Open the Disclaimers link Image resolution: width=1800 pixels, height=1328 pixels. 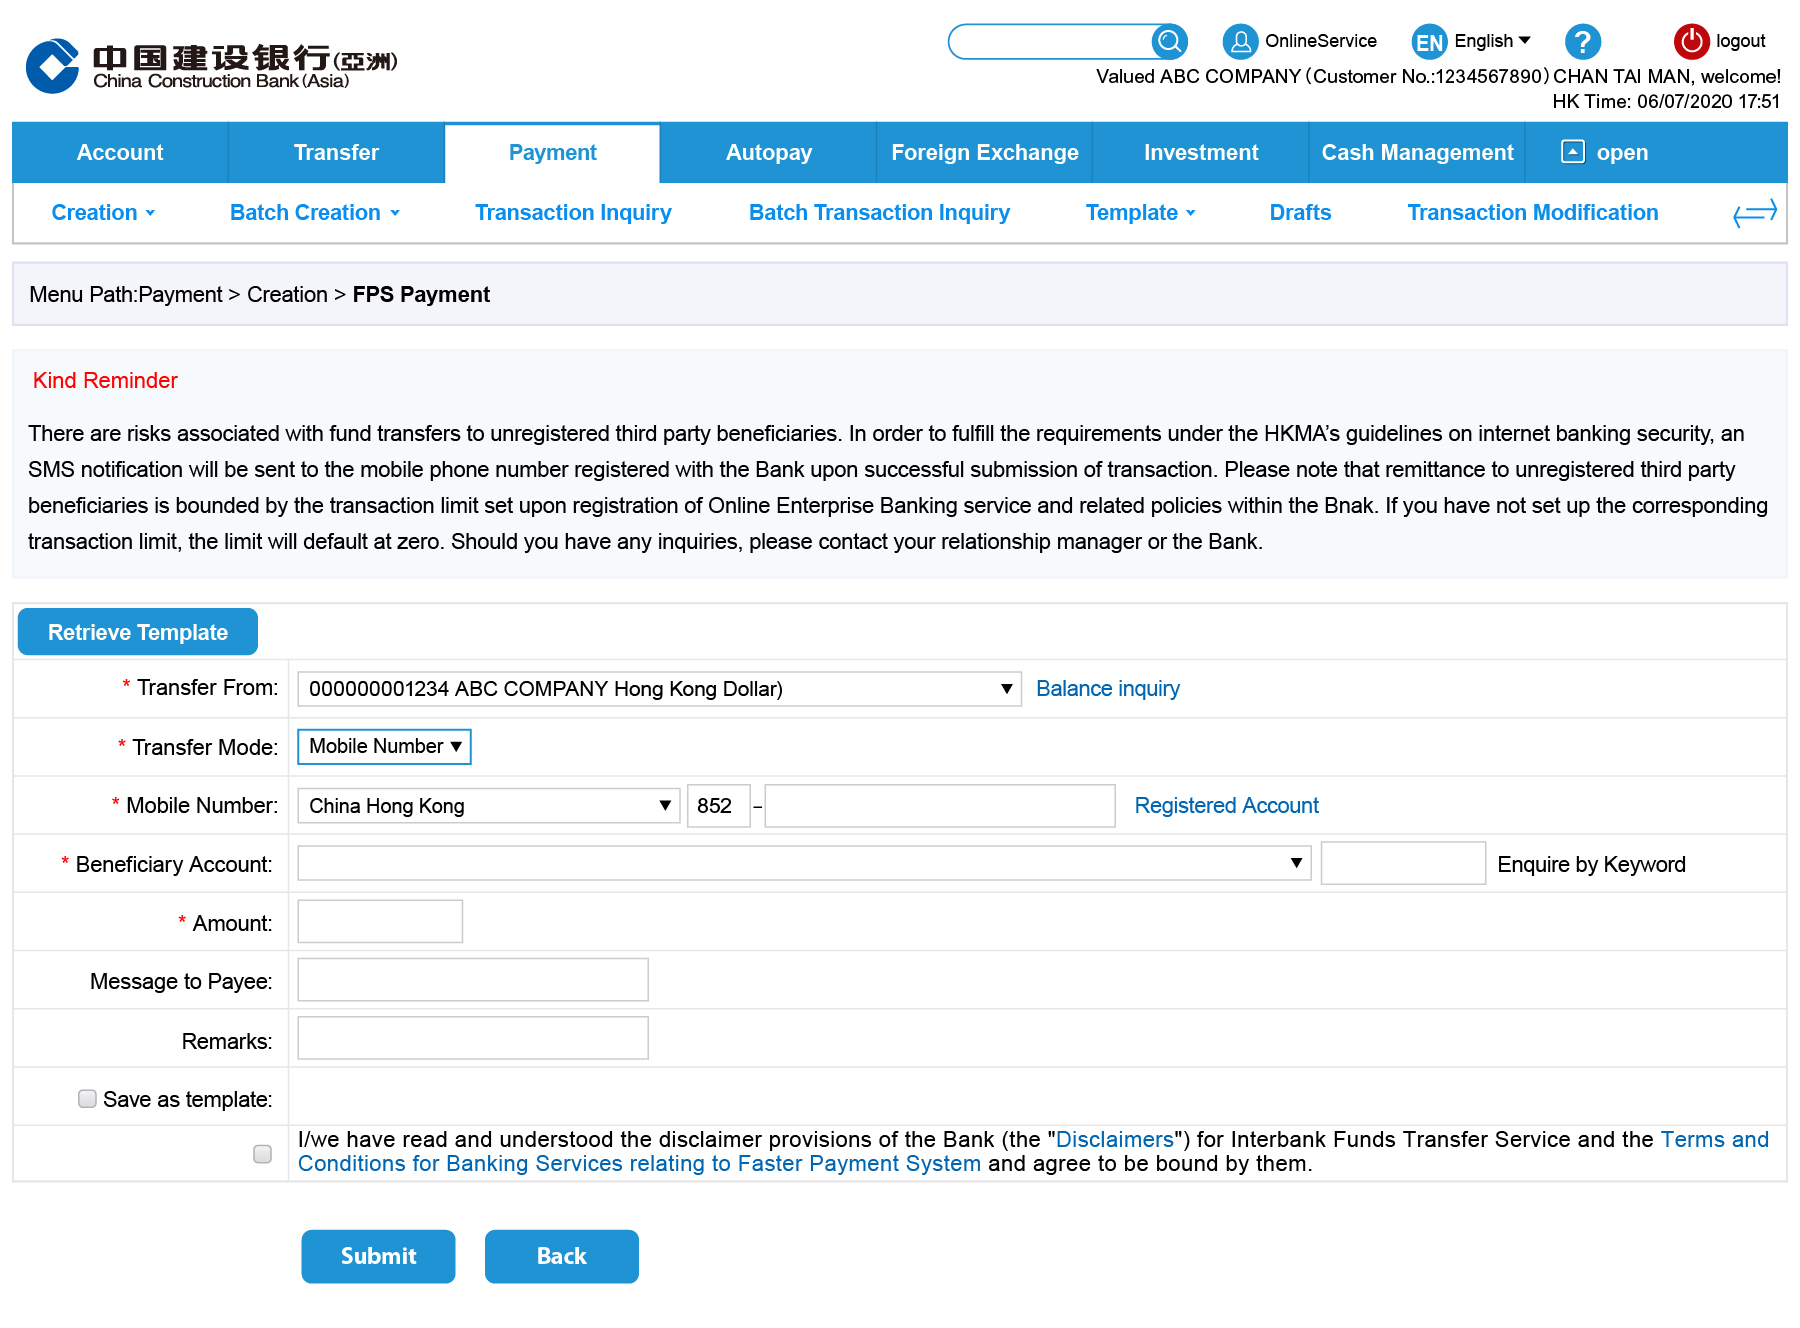point(1115,1139)
